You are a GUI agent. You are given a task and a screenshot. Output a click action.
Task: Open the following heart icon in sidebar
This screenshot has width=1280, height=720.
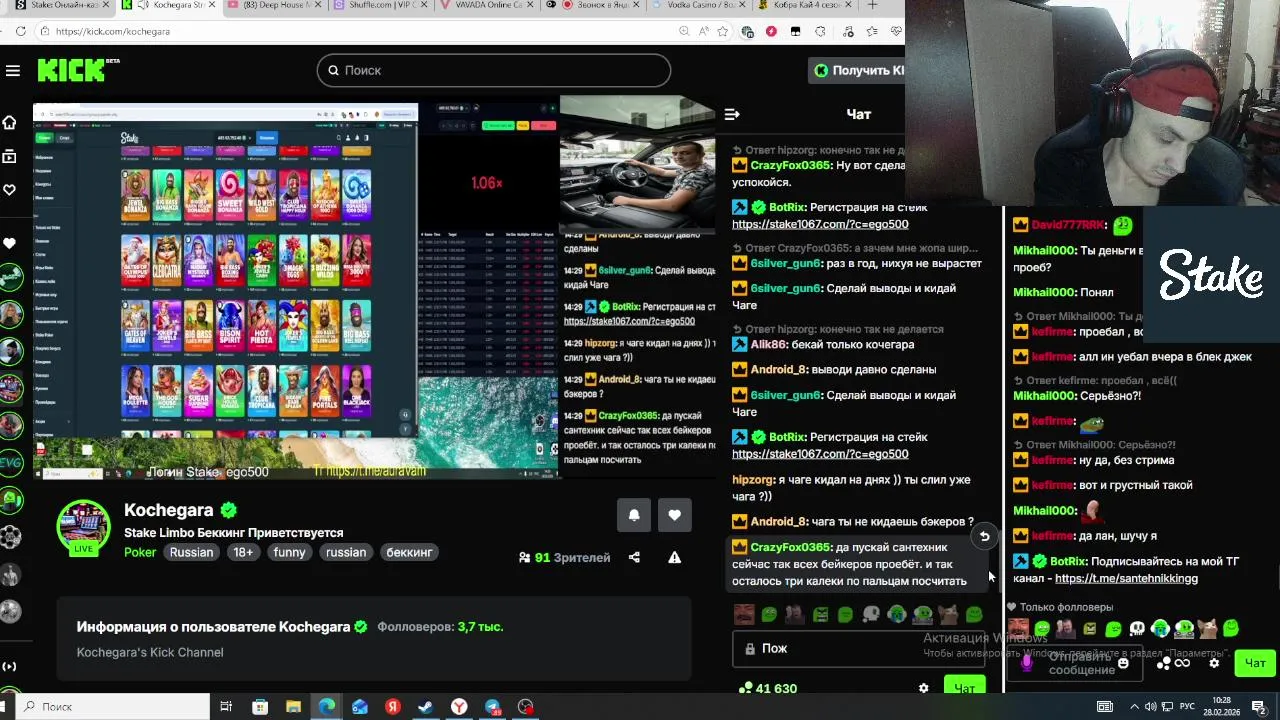tap(10, 190)
